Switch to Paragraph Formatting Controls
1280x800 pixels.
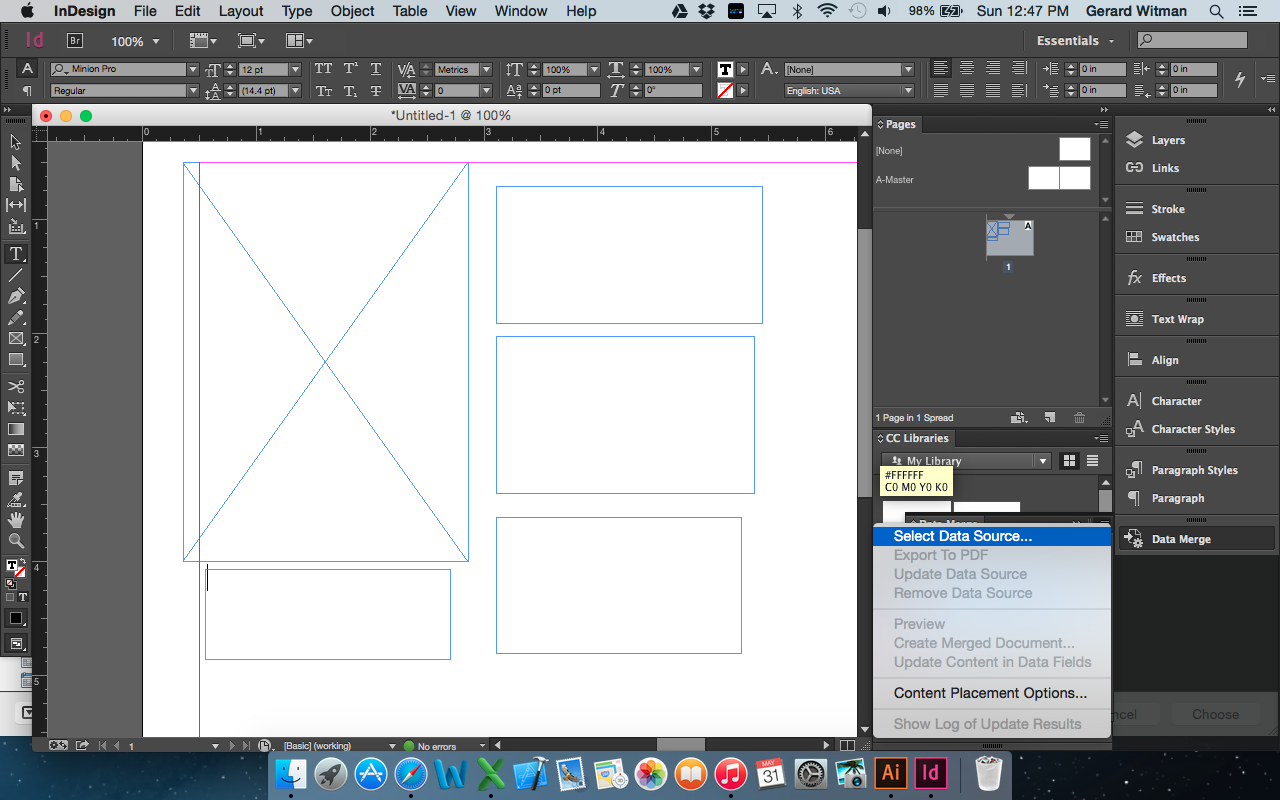27,91
